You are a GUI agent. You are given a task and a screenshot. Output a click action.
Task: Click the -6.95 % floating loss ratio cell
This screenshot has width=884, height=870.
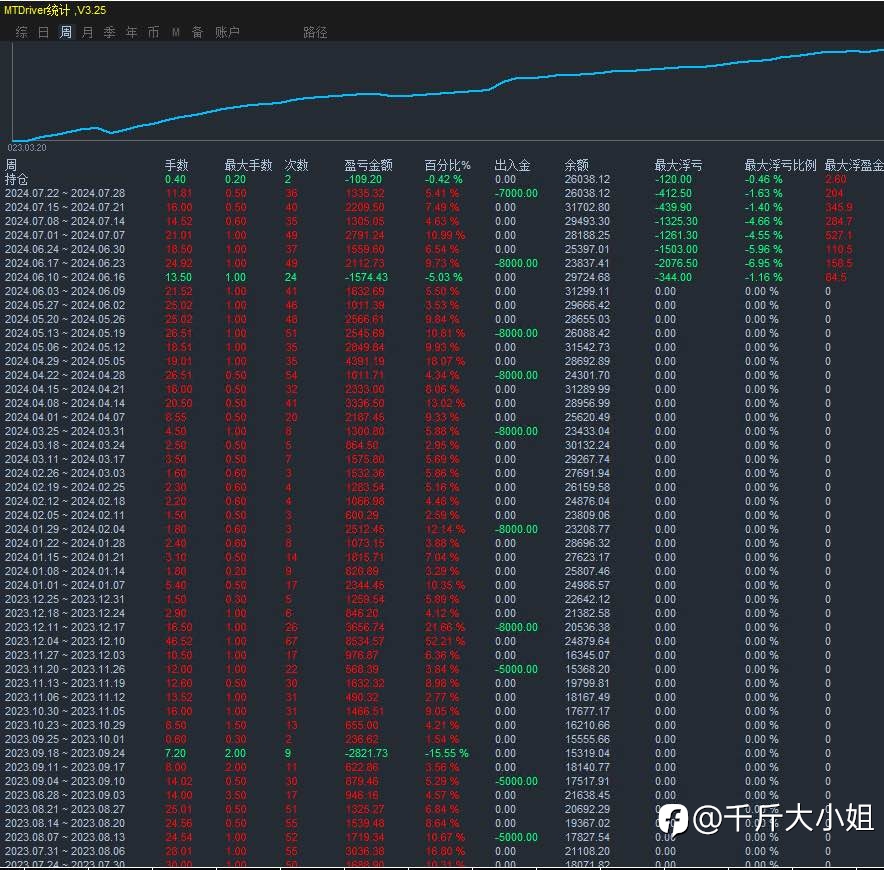[763, 263]
